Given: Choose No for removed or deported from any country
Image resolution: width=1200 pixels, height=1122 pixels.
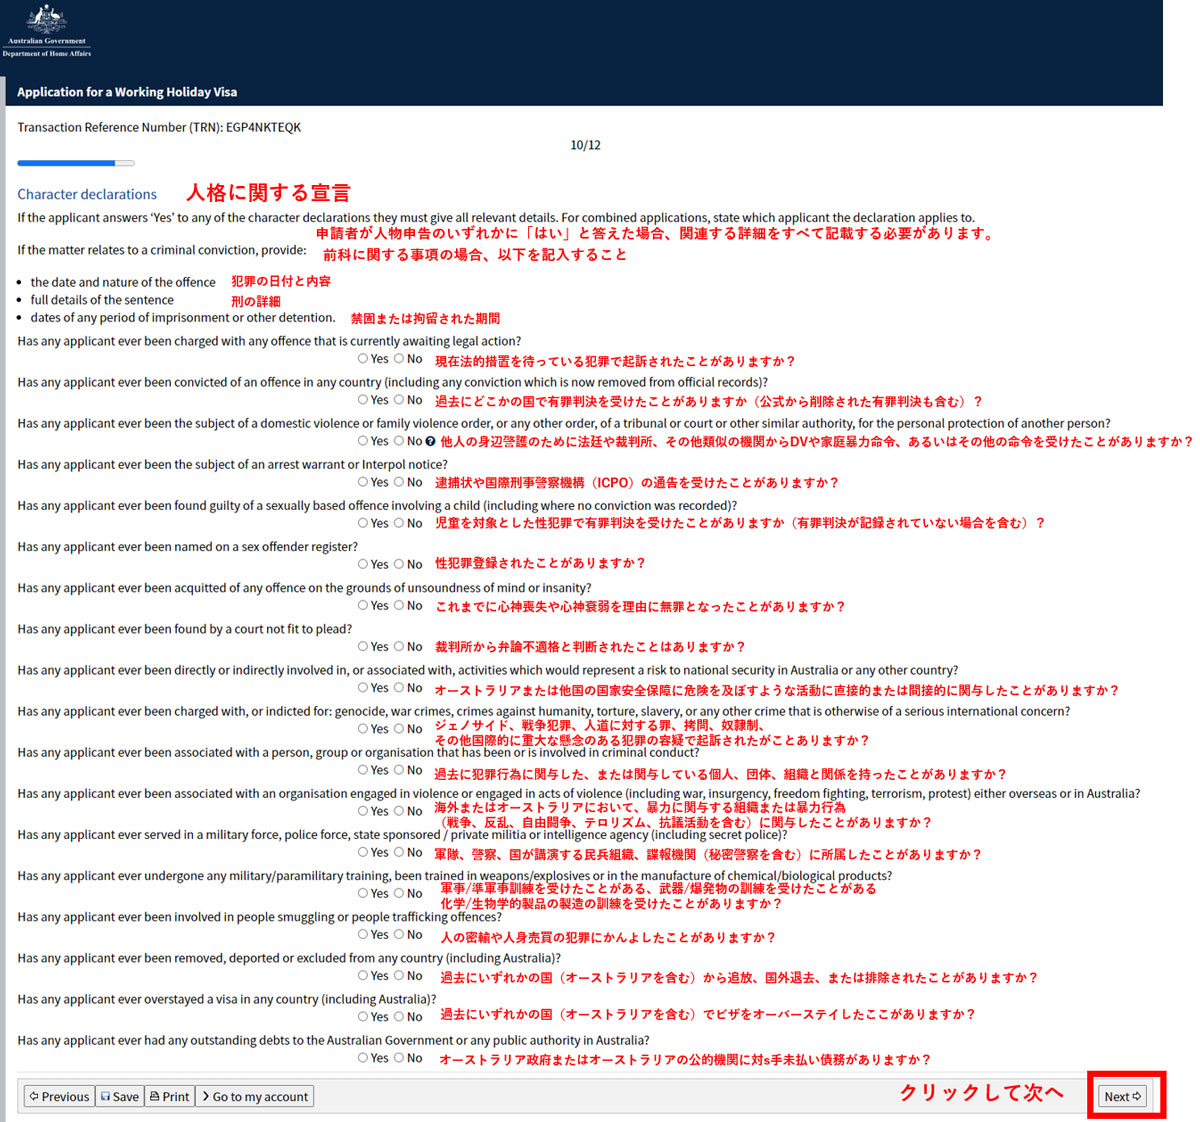Looking at the screenshot, I should [x=399, y=976].
